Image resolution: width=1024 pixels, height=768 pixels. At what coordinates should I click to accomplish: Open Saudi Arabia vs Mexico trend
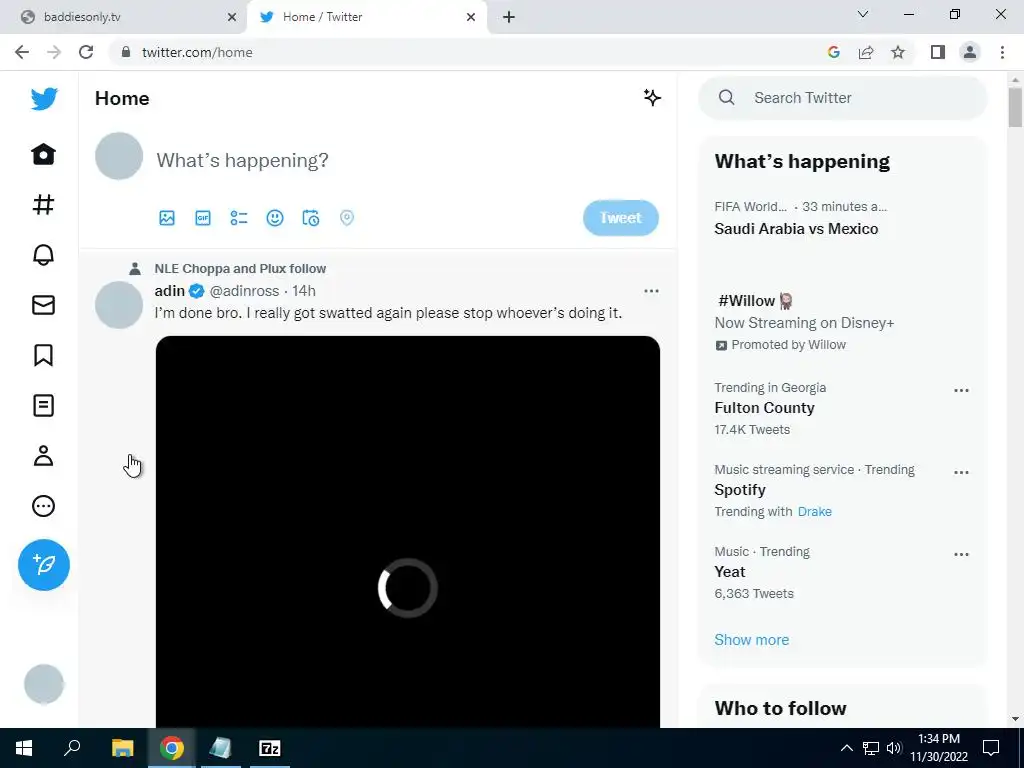[x=796, y=229]
